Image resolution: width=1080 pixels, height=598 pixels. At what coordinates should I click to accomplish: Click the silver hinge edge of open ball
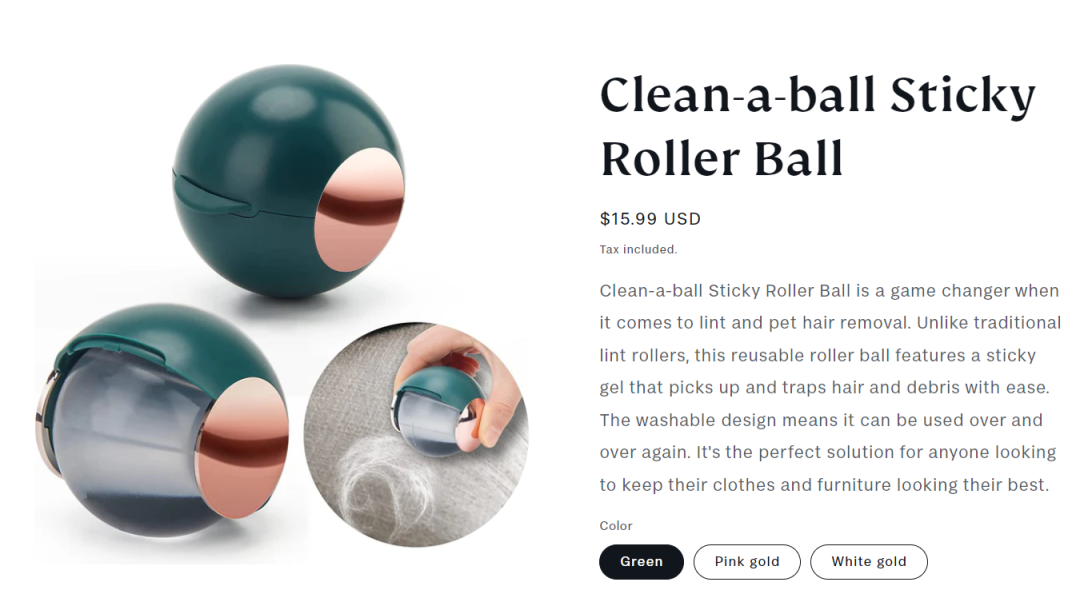(45, 420)
